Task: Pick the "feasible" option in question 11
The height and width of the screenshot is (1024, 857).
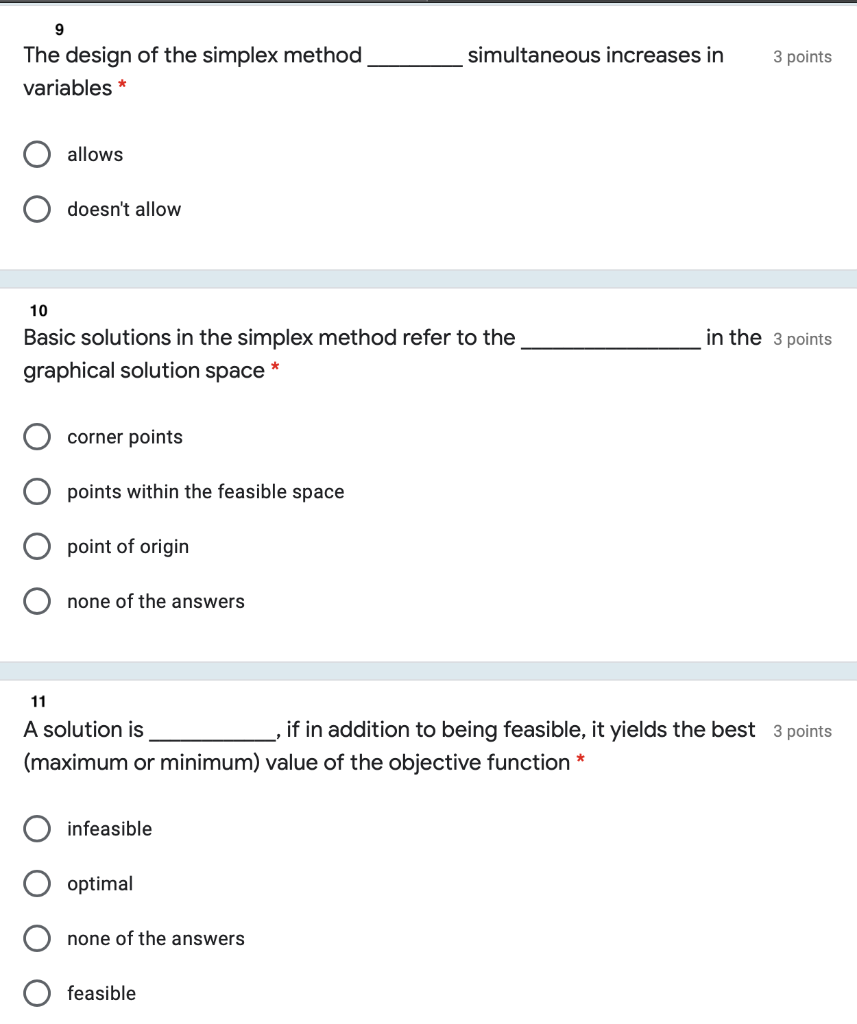Action: tap(36, 992)
